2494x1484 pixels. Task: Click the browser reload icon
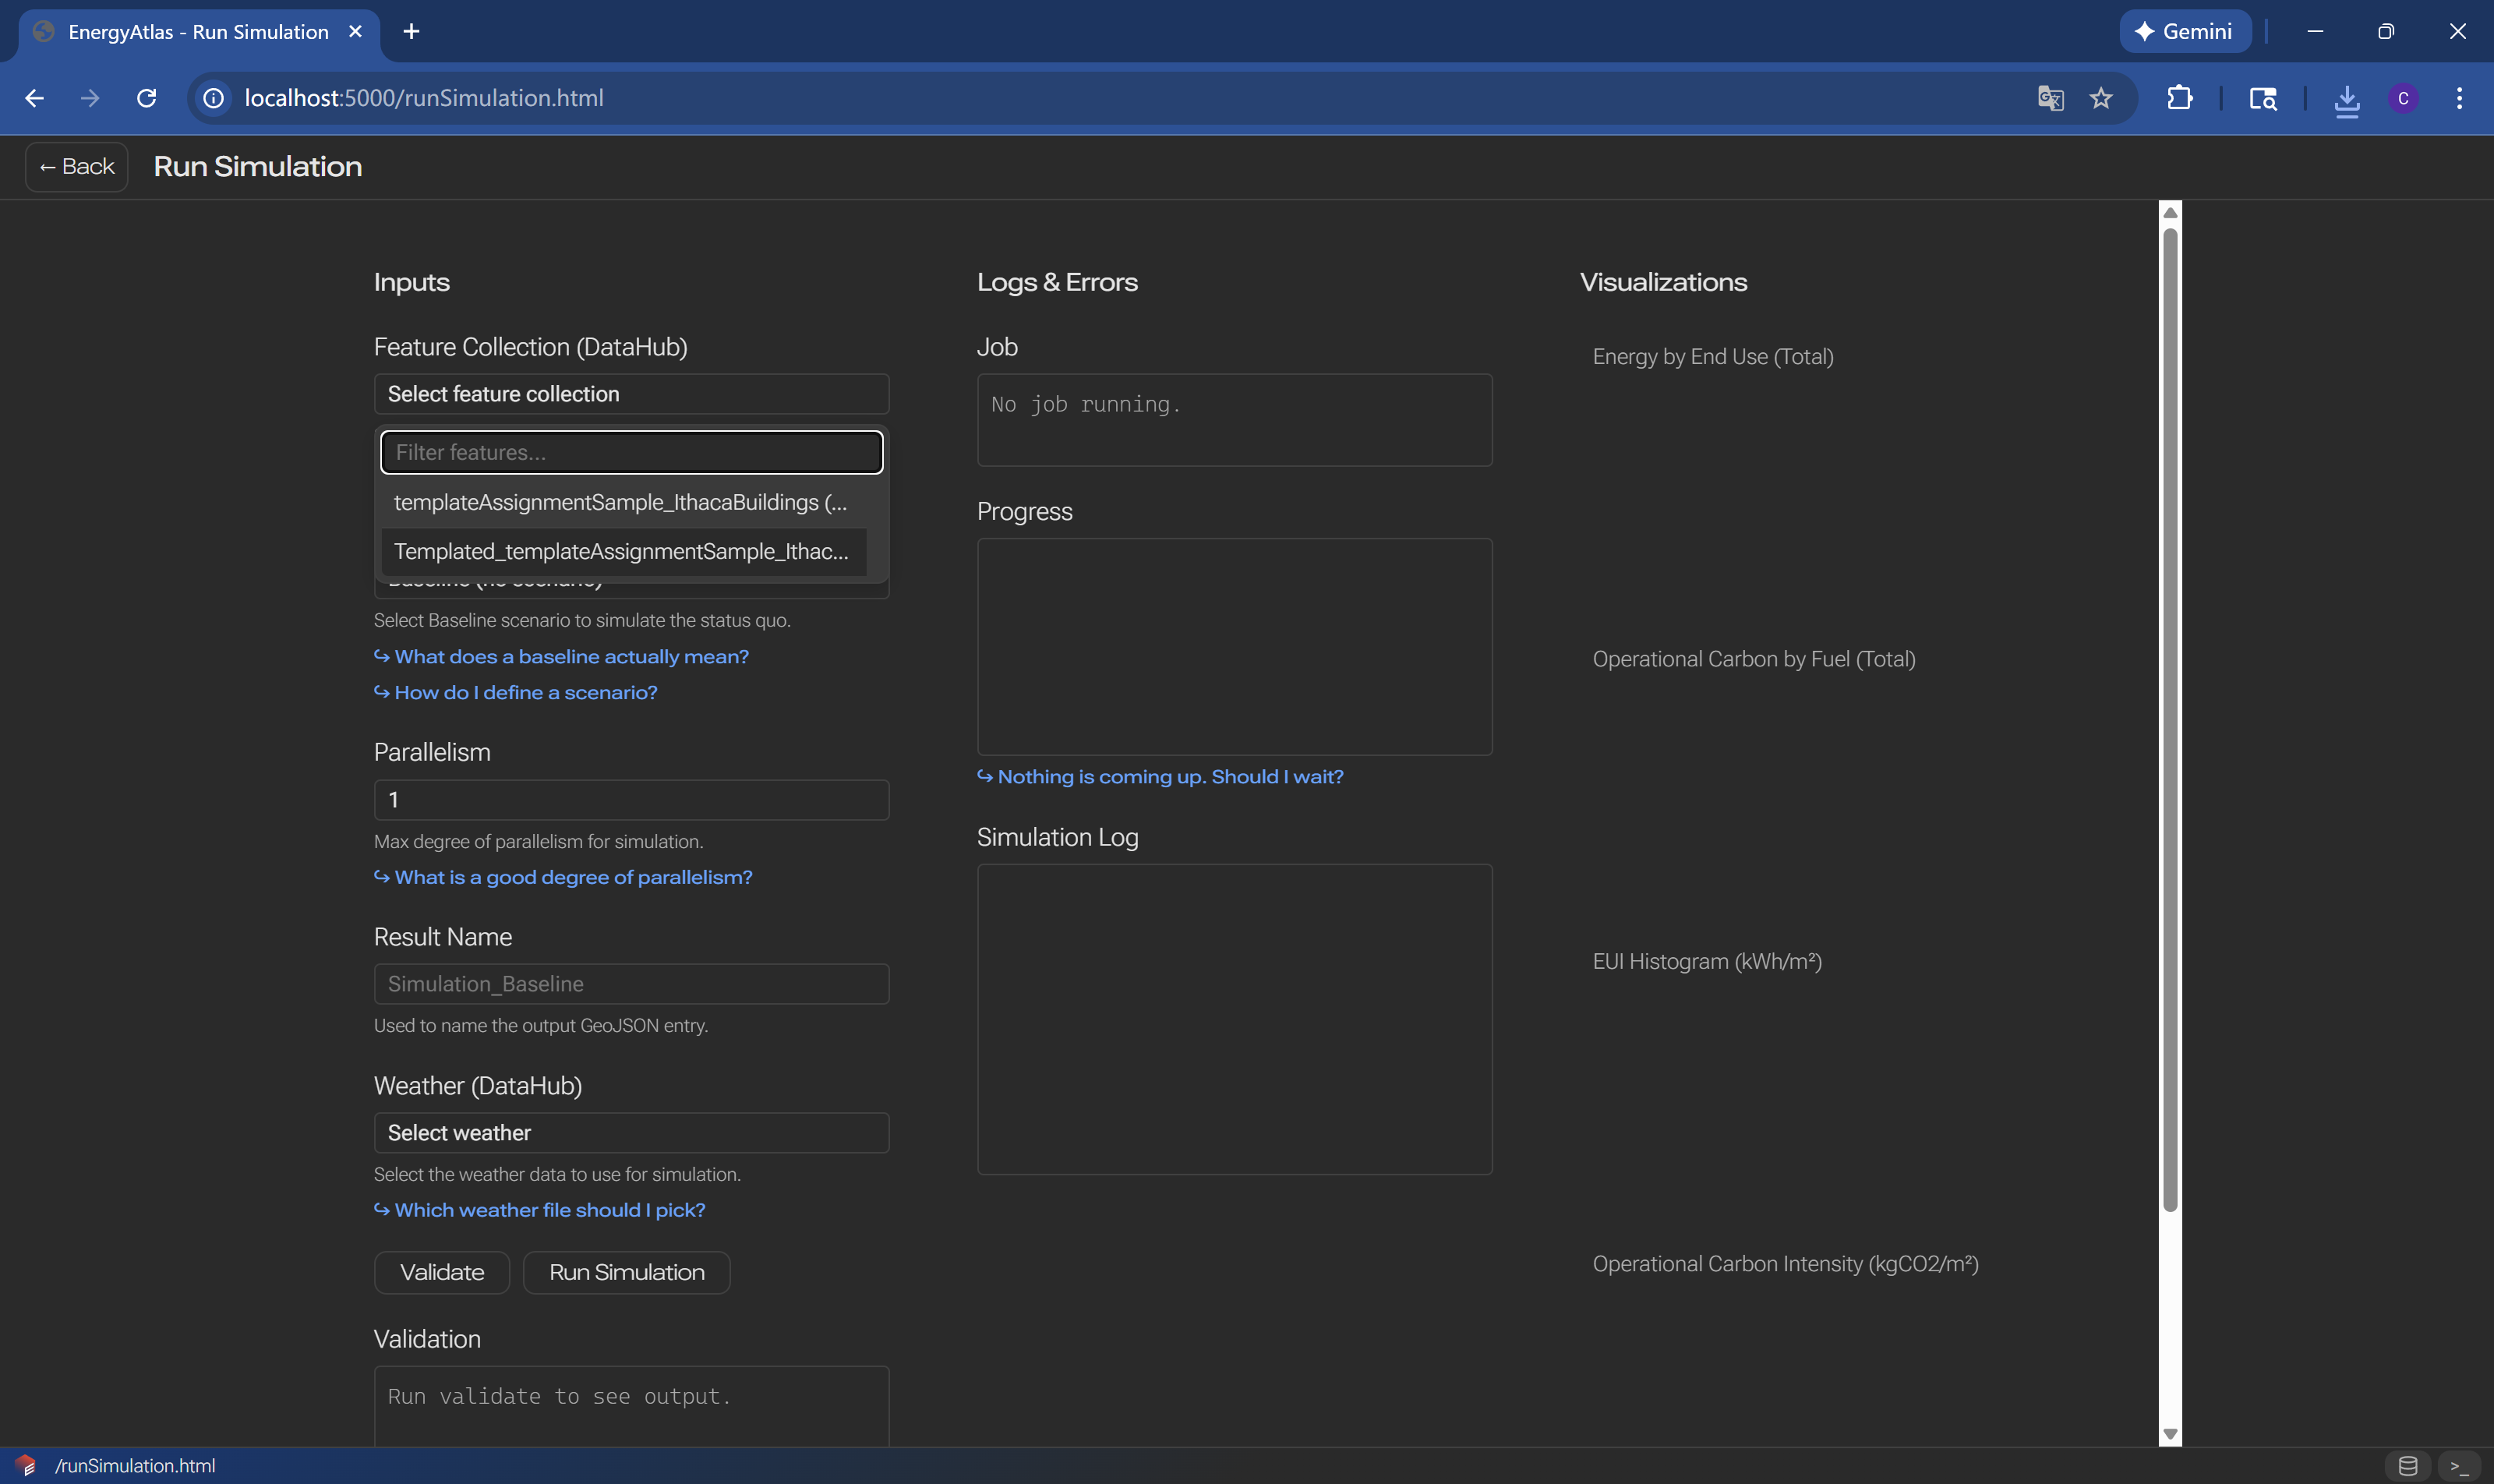click(x=146, y=98)
